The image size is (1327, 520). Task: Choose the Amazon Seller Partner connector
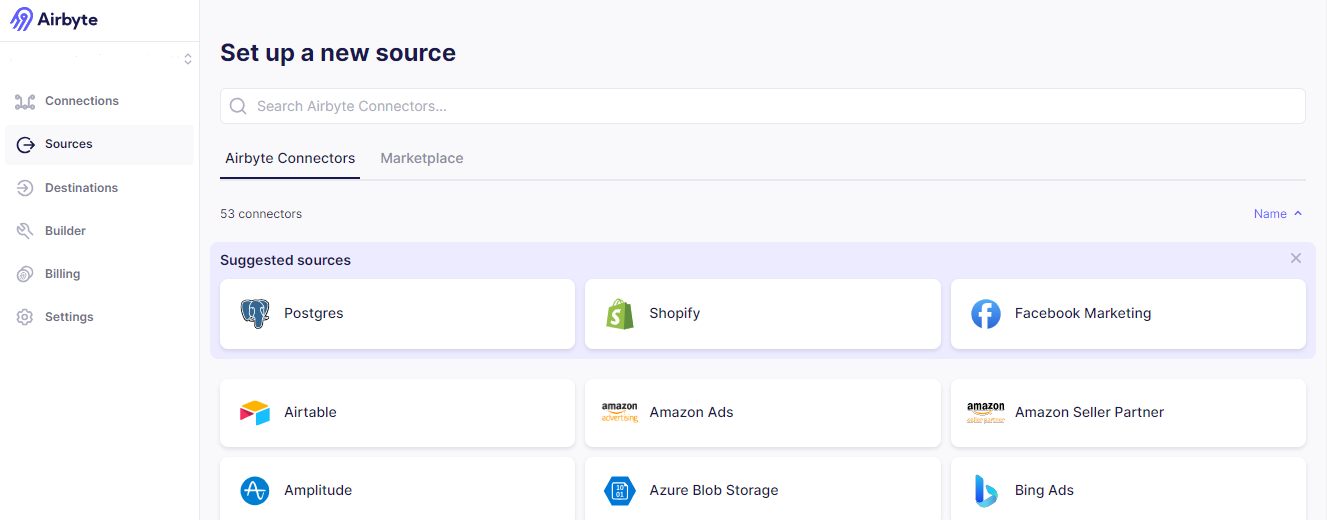tap(1128, 413)
